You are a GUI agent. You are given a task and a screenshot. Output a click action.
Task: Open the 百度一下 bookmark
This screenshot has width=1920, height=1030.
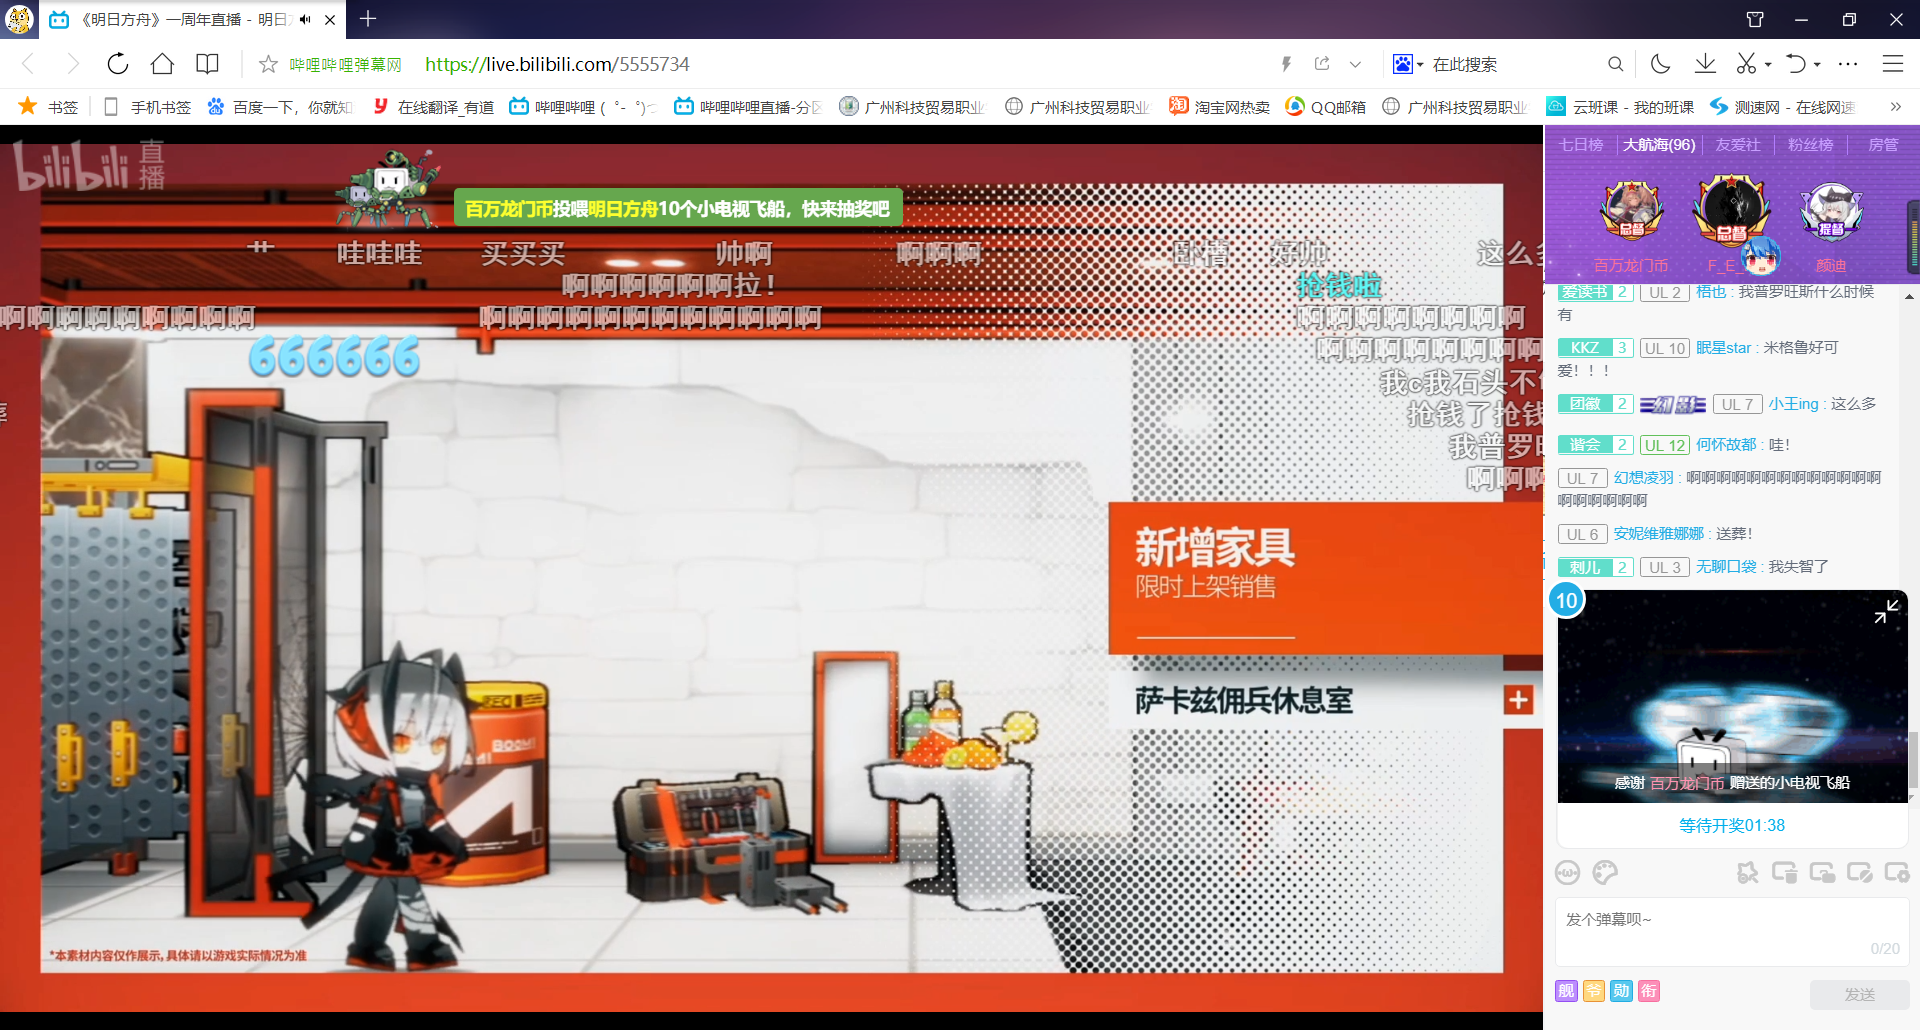point(279,106)
